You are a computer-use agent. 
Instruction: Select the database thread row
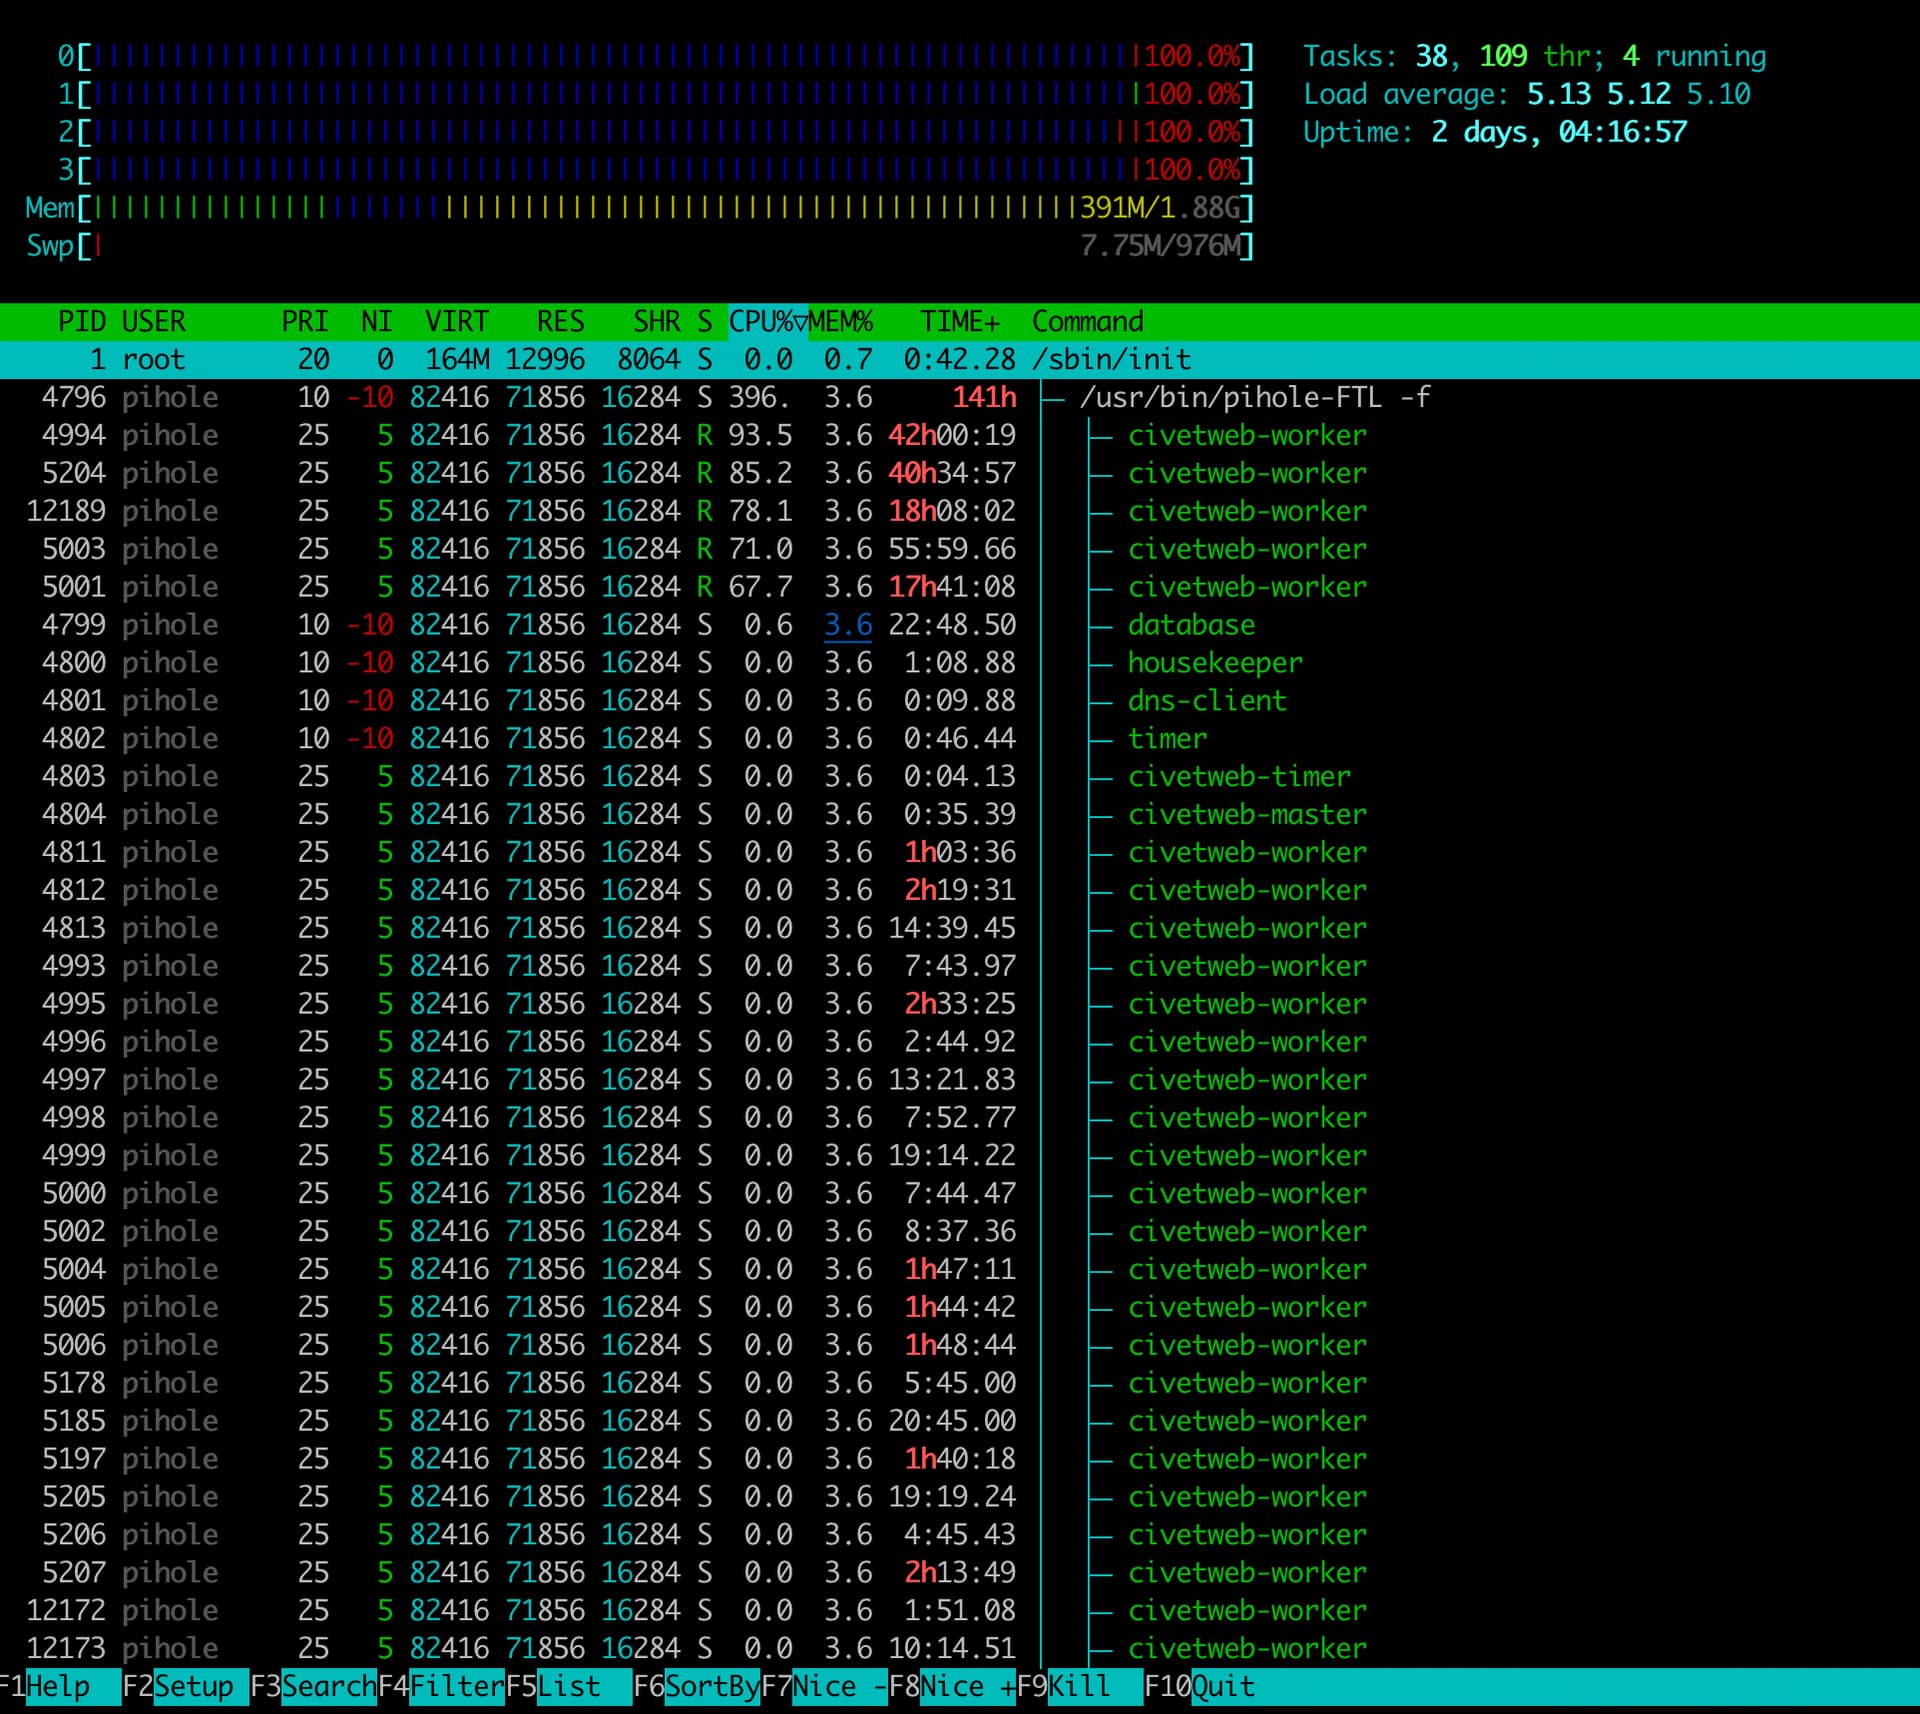click(1190, 625)
